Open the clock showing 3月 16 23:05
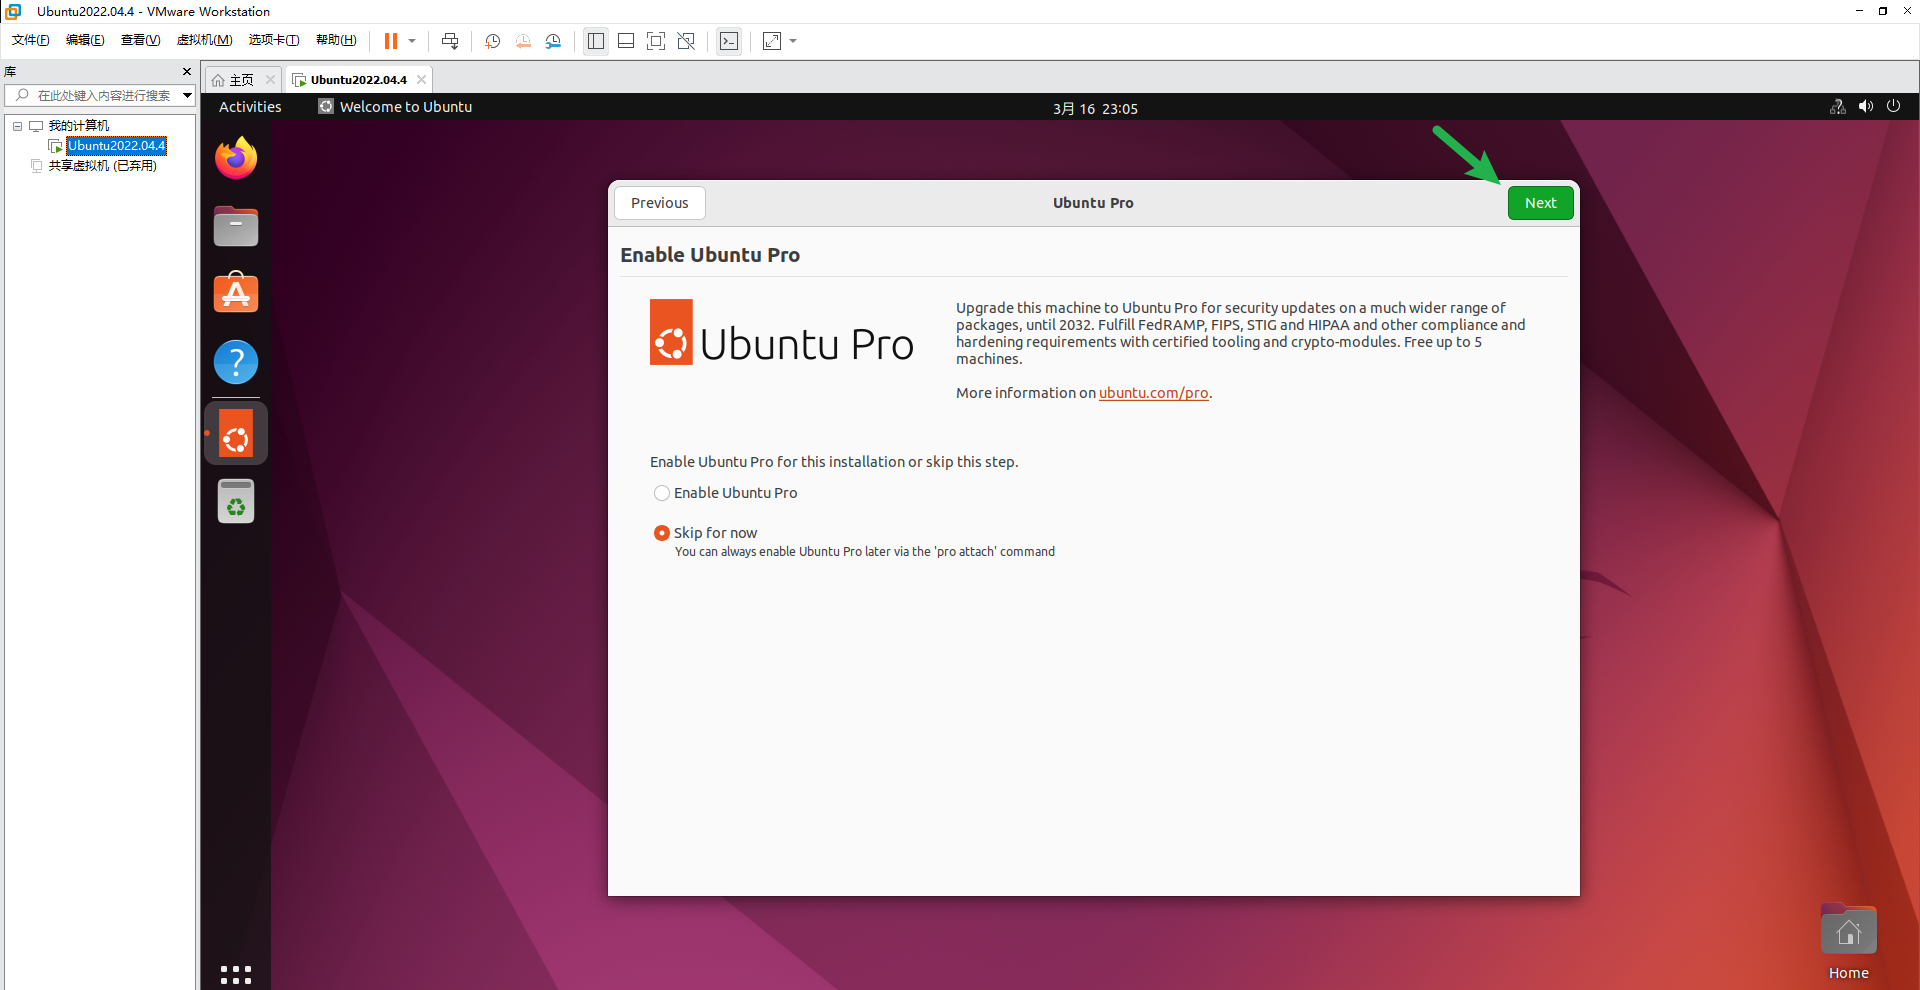Viewport: 1920px width, 990px height. pyautogui.click(x=1095, y=108)
